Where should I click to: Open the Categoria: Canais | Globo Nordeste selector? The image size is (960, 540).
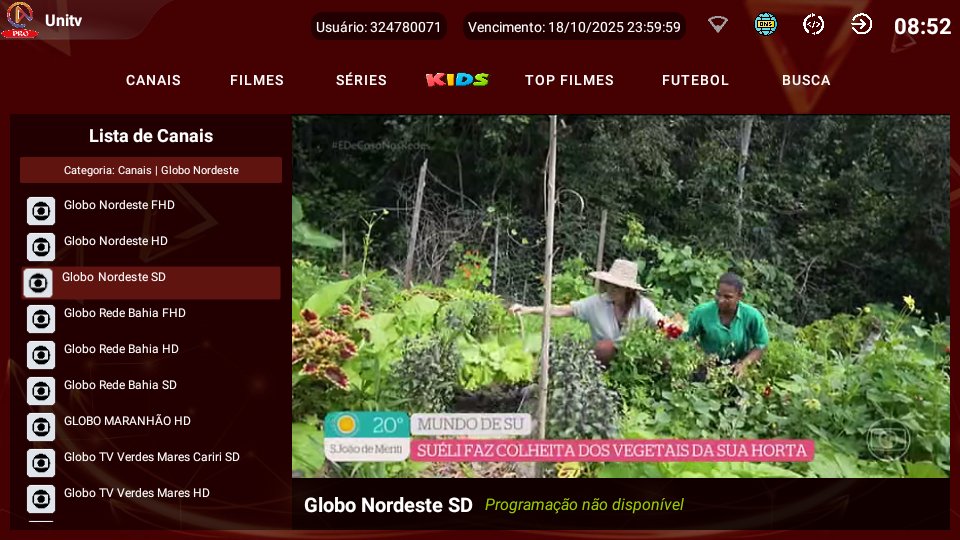pos(151,170)
